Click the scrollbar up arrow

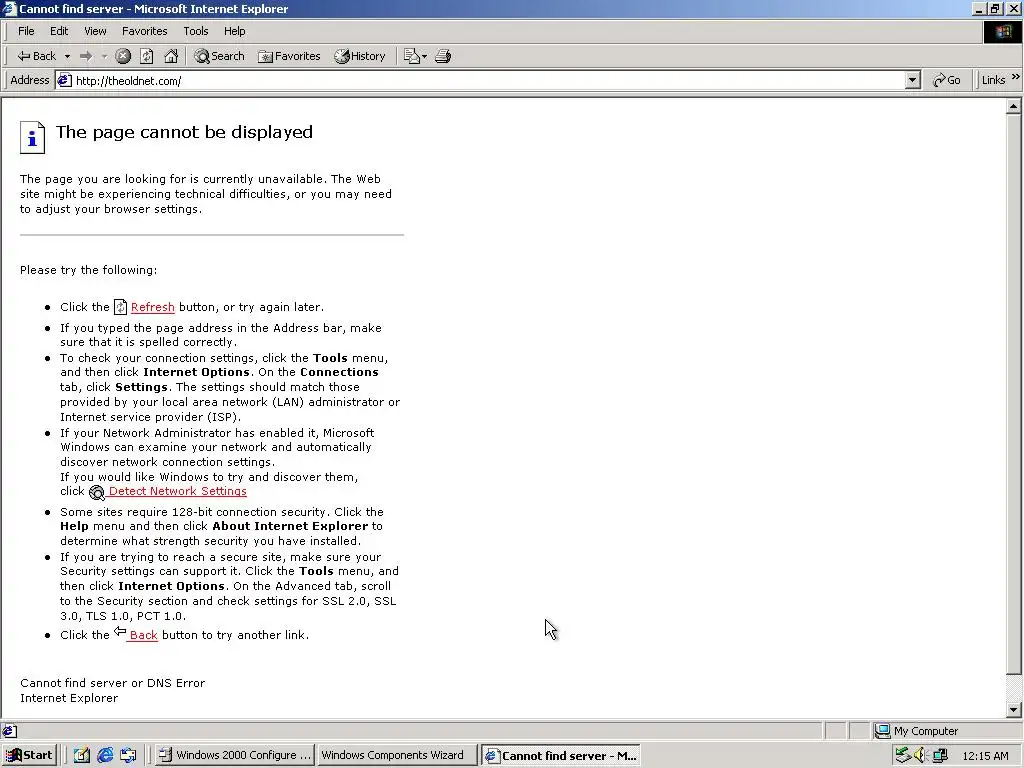click(x=1013, y=106)
